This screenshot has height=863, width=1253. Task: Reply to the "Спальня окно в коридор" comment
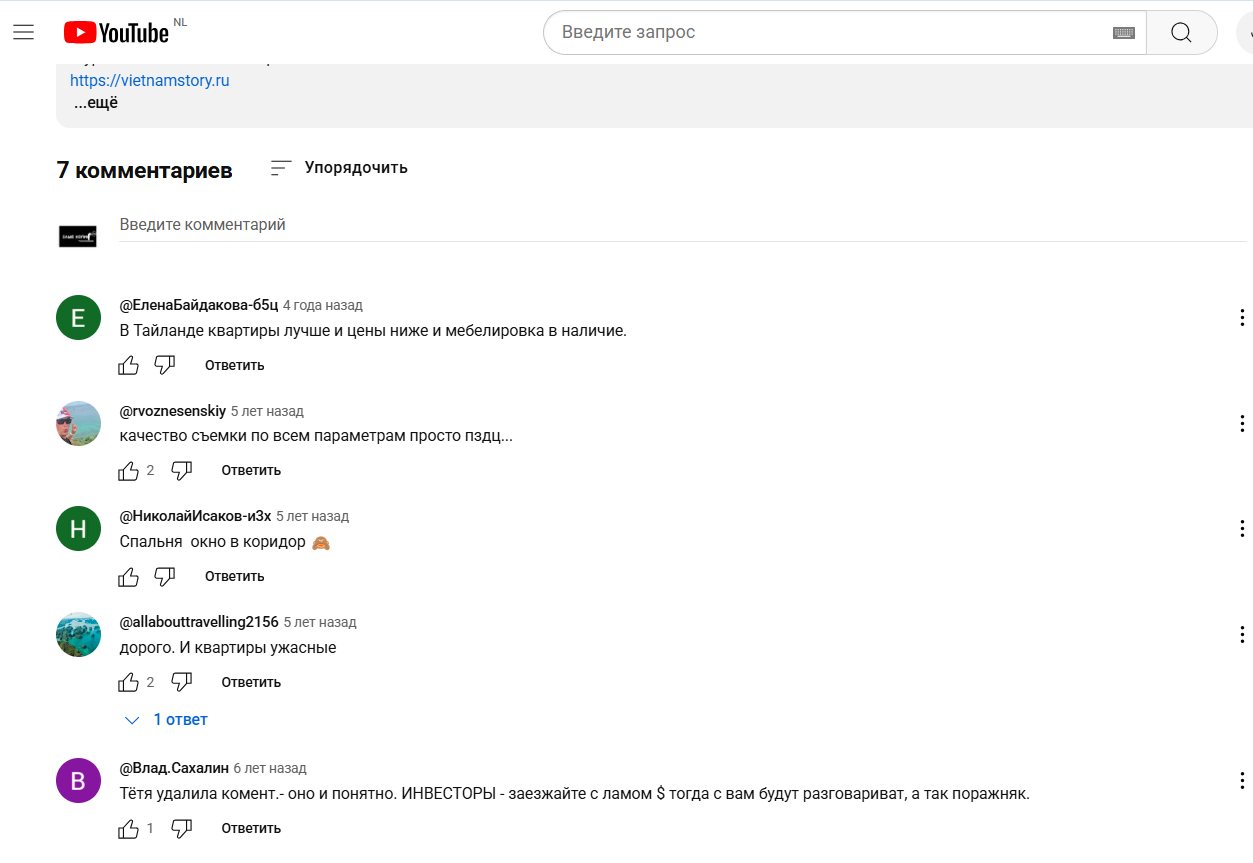(x=234, y=576)
